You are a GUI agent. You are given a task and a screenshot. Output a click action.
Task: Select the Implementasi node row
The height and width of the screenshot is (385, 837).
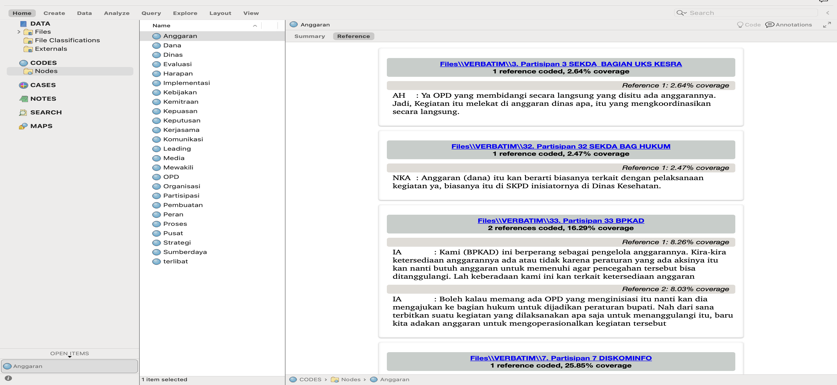(212, 83)
